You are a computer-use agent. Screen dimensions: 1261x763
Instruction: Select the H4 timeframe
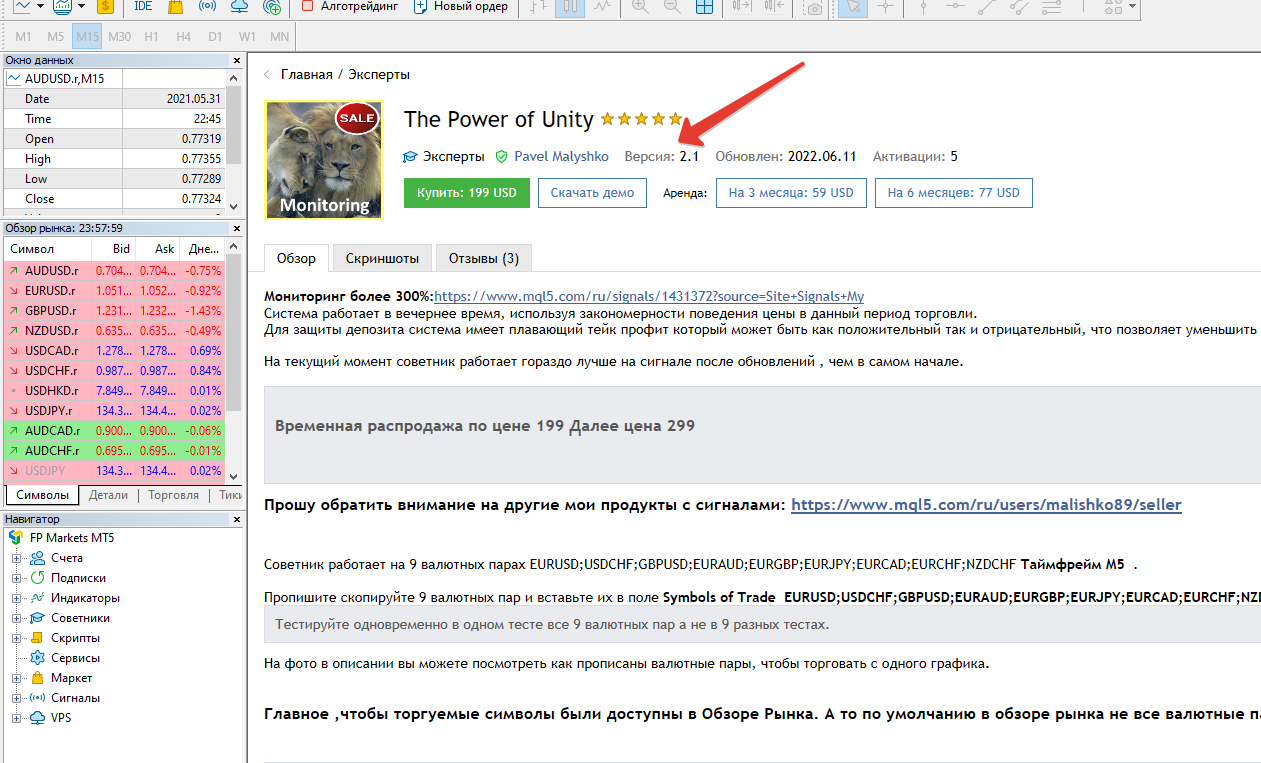[183, 36]
